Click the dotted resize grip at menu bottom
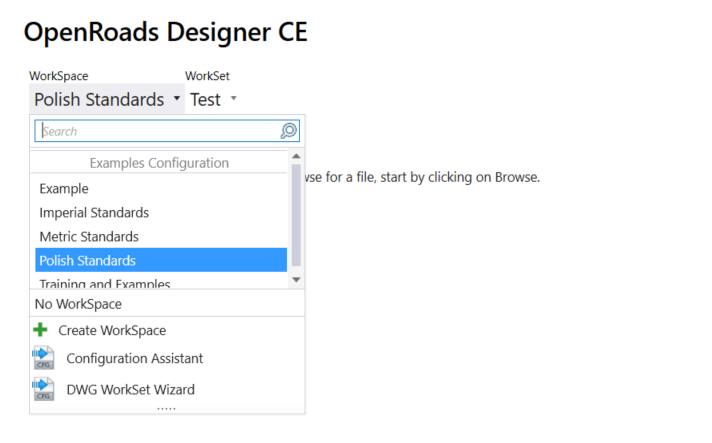 point(166,409)
